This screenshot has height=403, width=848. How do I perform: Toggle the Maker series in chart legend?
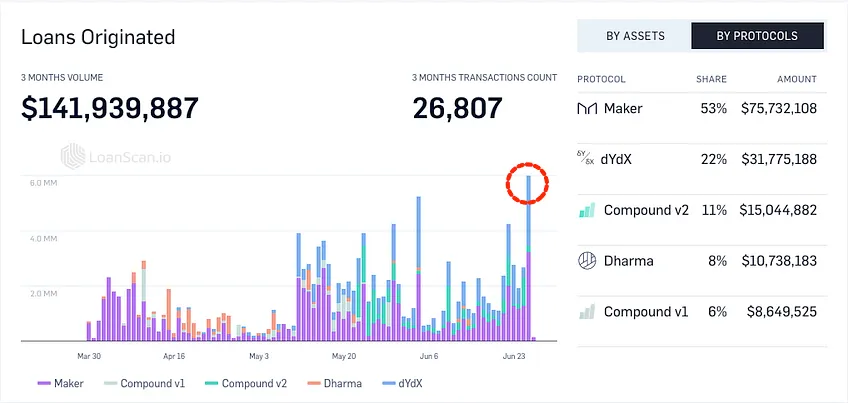tap(61, 384)
